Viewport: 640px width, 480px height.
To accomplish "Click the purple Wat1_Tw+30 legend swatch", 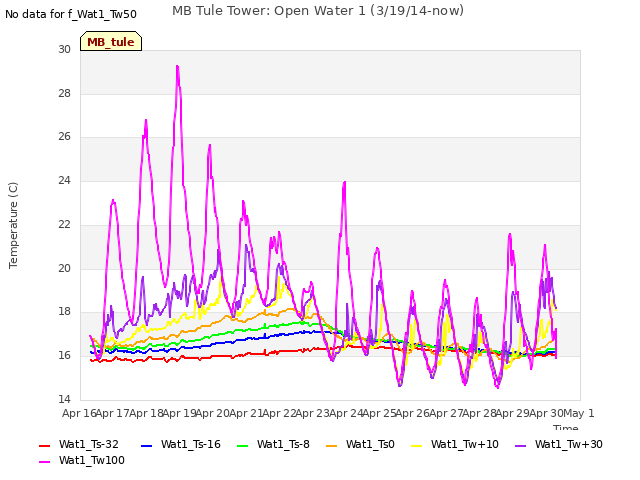I will click(x=520, y=446).
